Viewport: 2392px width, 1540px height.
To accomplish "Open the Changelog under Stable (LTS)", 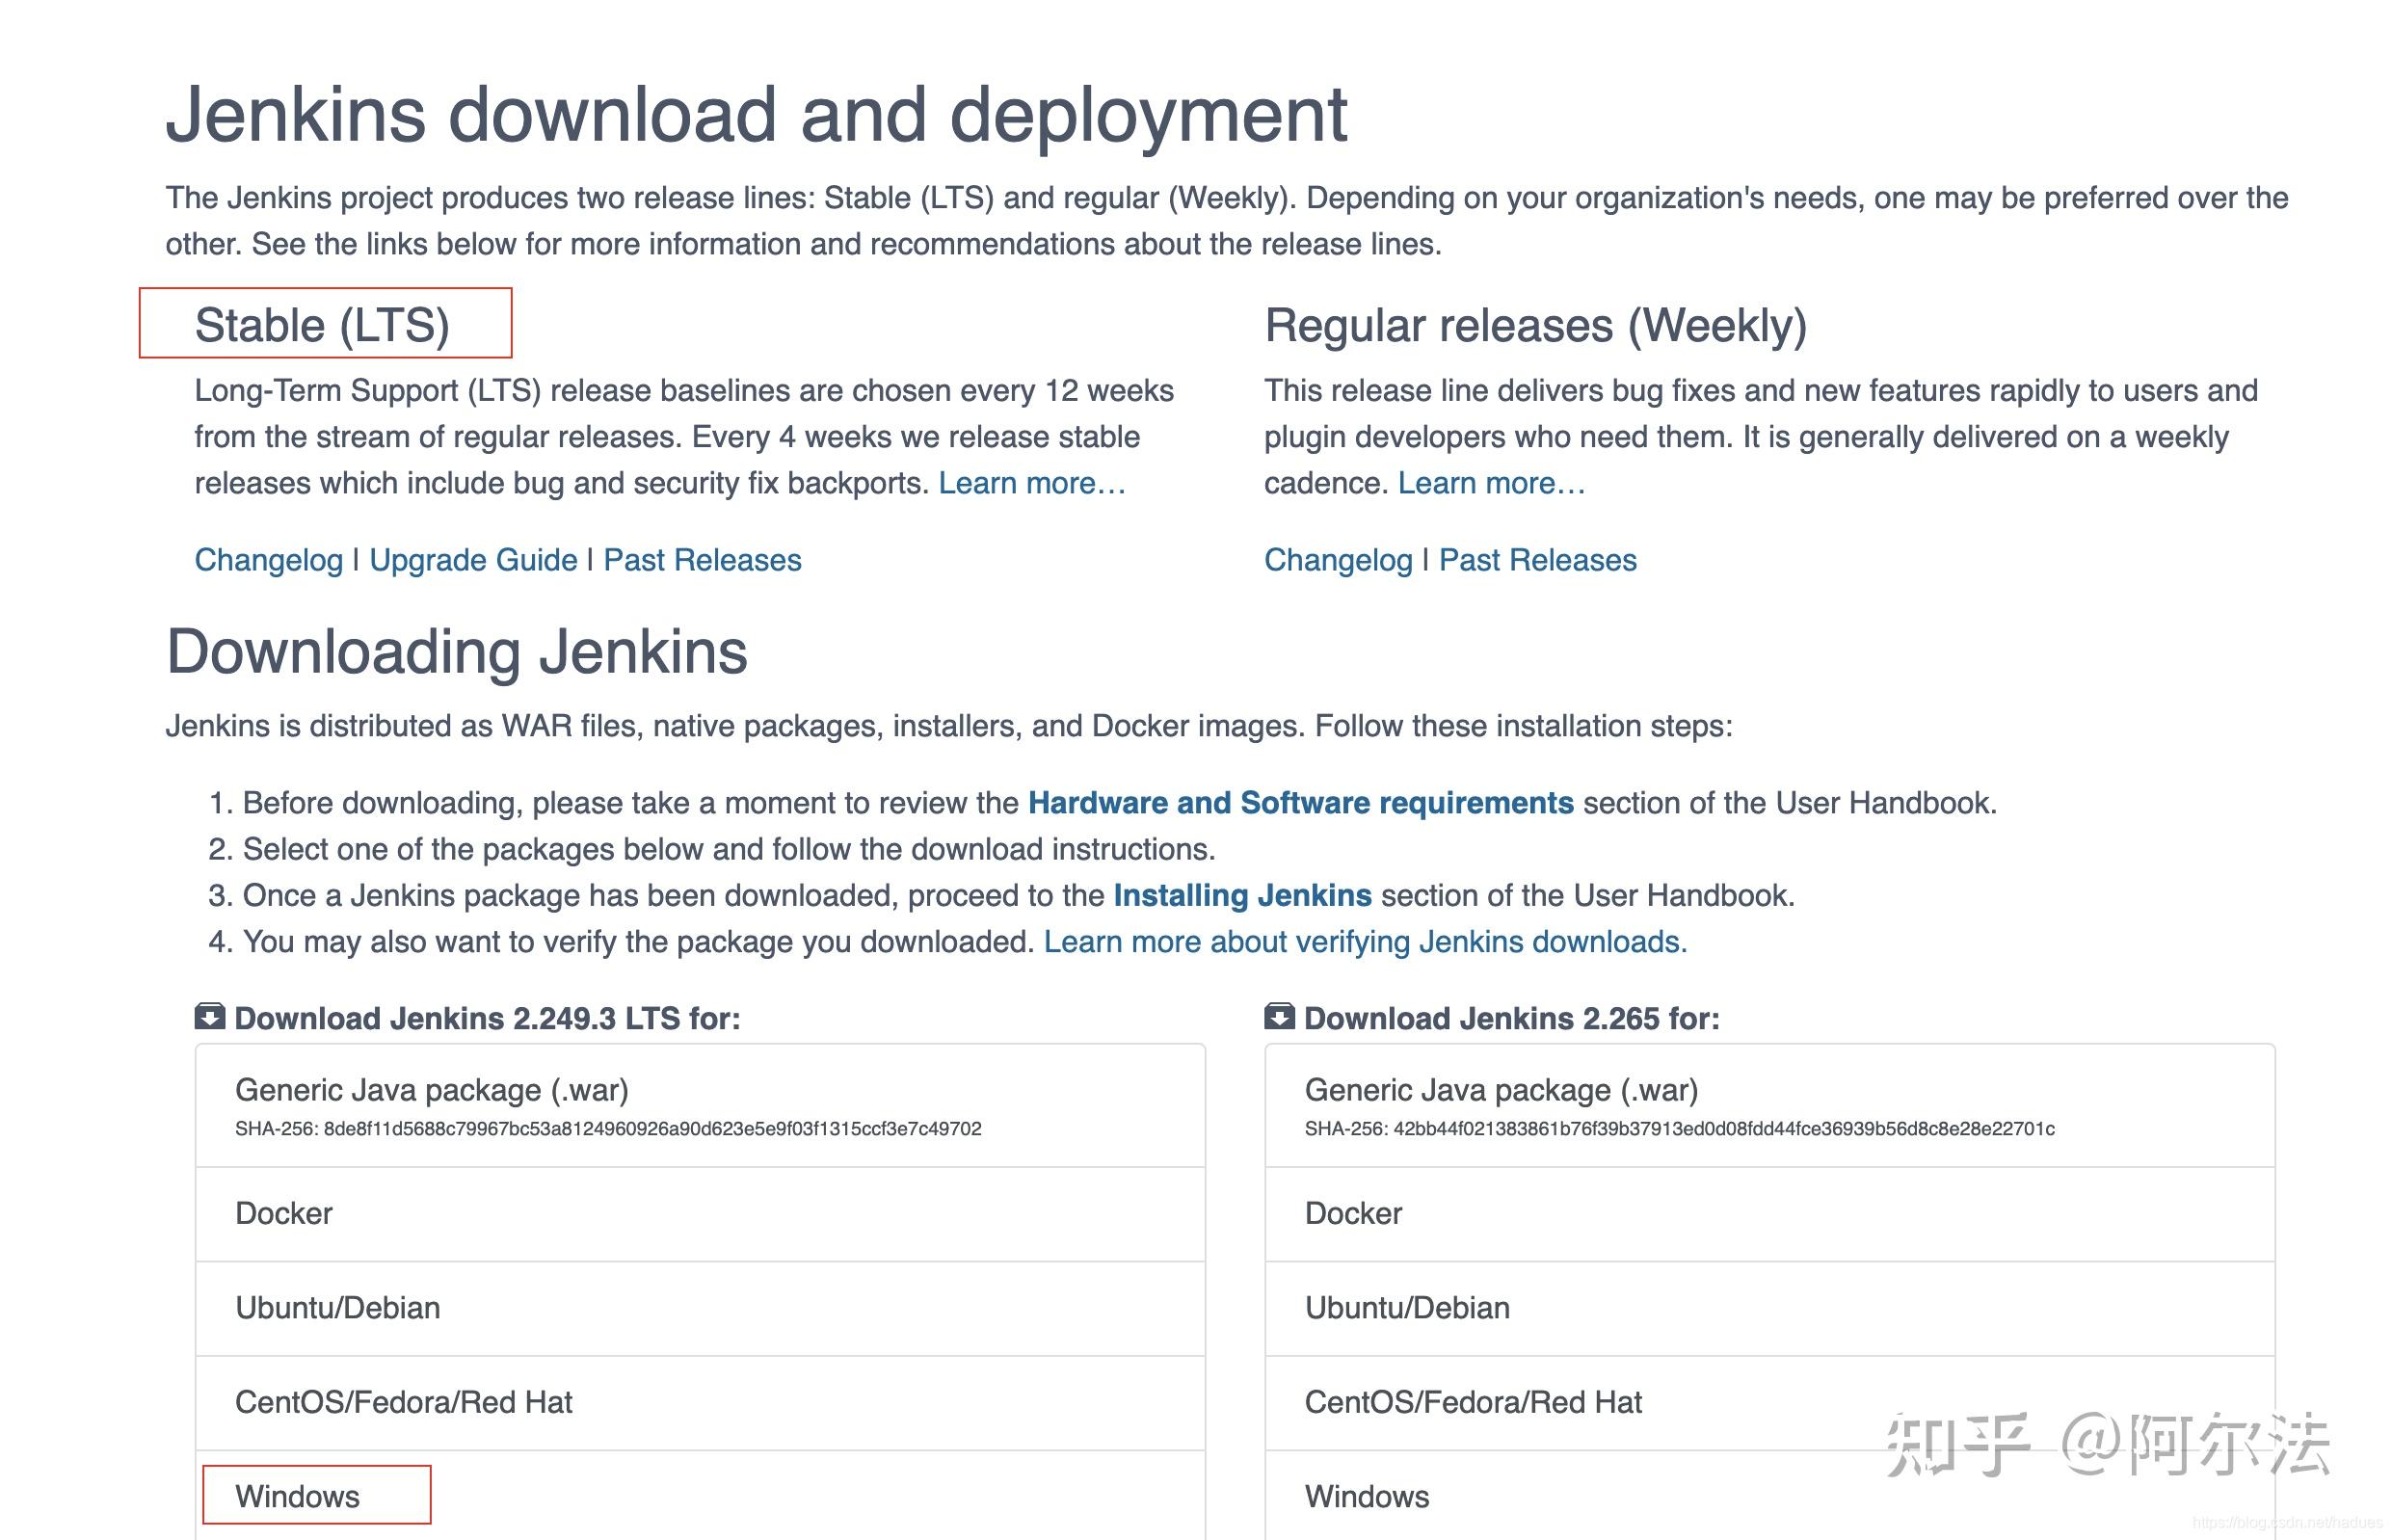I will (x=267, y=560).
